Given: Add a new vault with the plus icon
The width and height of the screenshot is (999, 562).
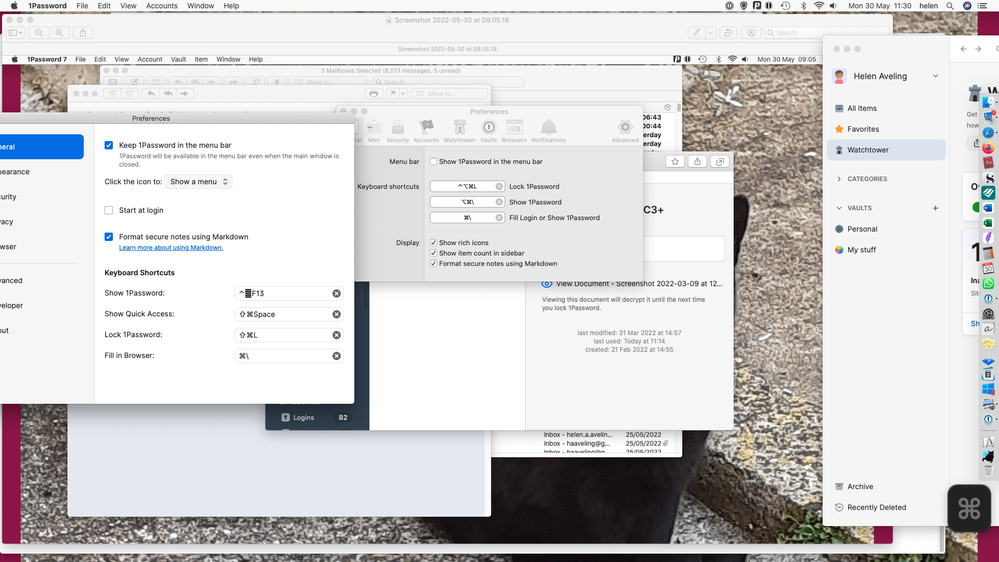Looking at the screenshot, I should tap(935, 208).
